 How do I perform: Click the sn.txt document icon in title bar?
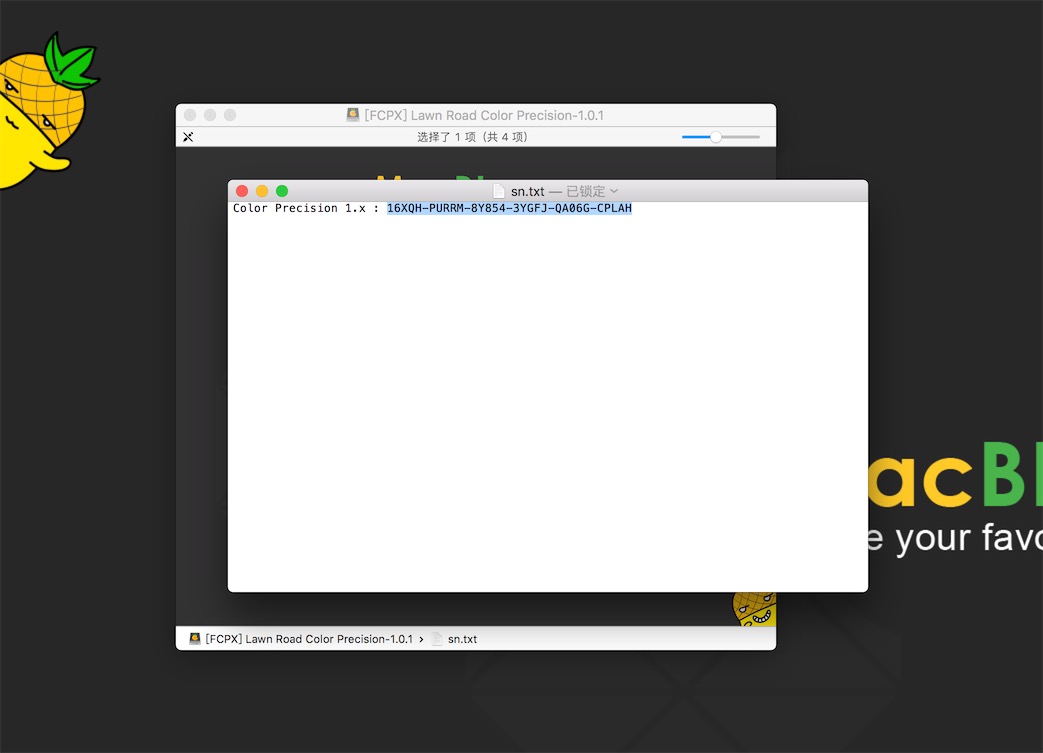tap(499, 191)
